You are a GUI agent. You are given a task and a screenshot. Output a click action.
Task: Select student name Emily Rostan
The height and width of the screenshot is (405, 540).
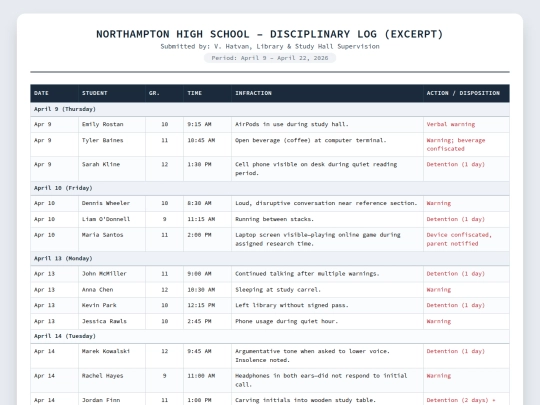[x=103, y=124]
